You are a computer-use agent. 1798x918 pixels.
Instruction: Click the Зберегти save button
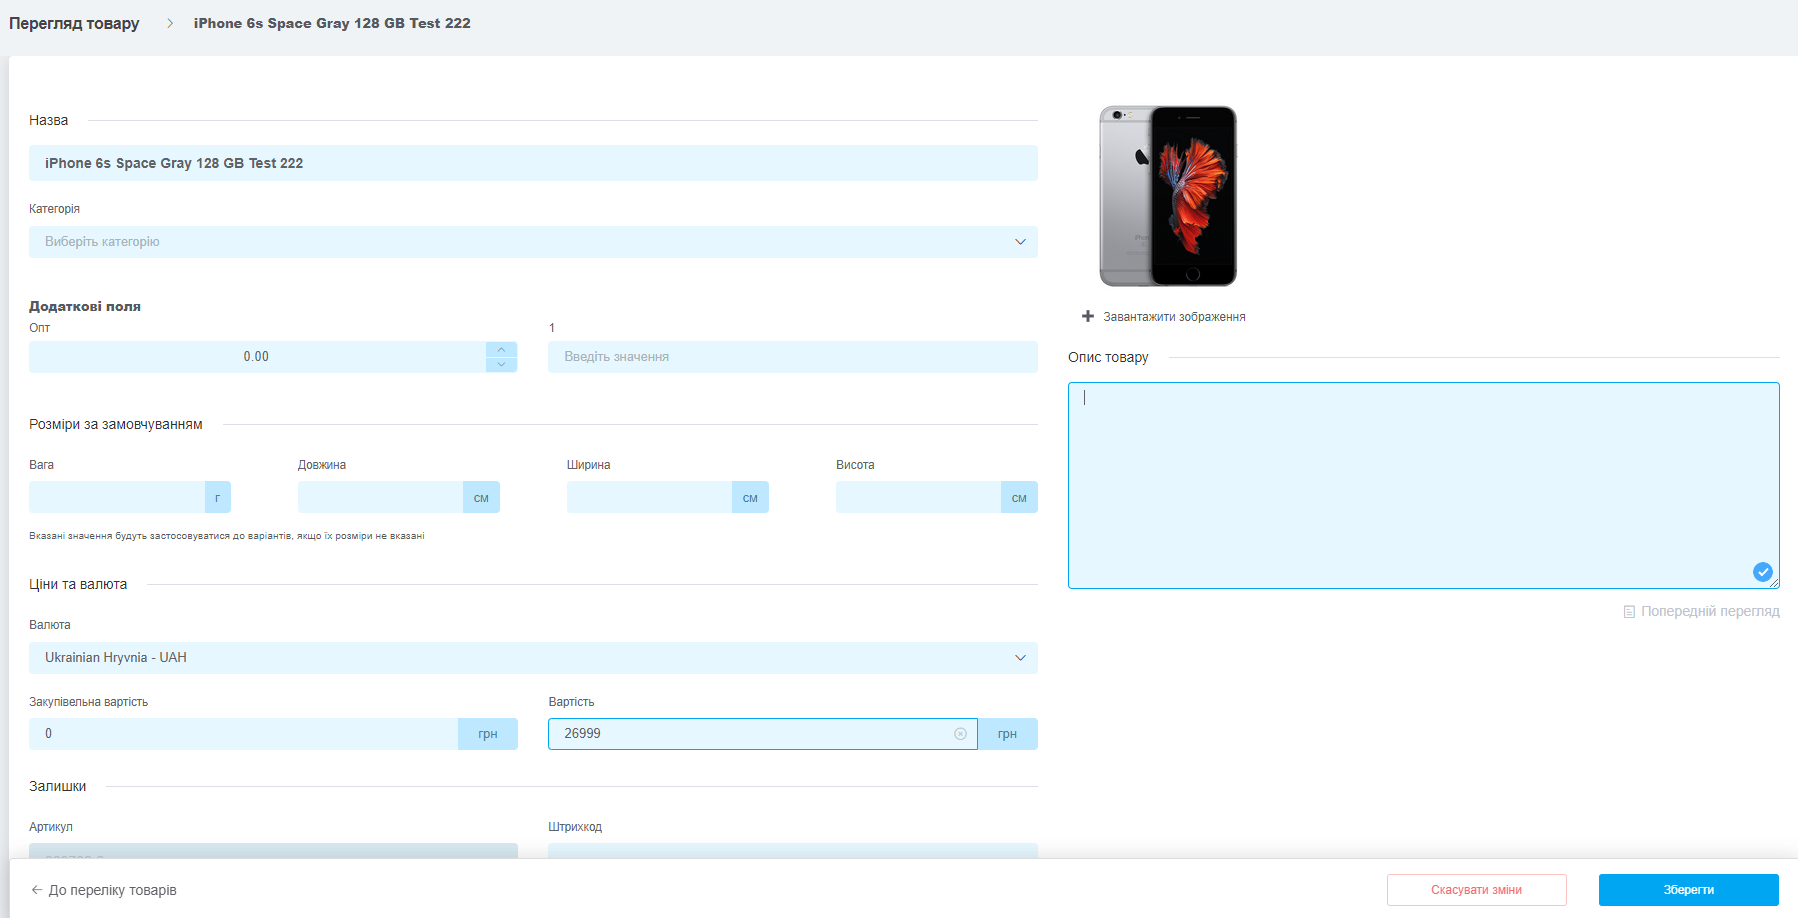1688,890
